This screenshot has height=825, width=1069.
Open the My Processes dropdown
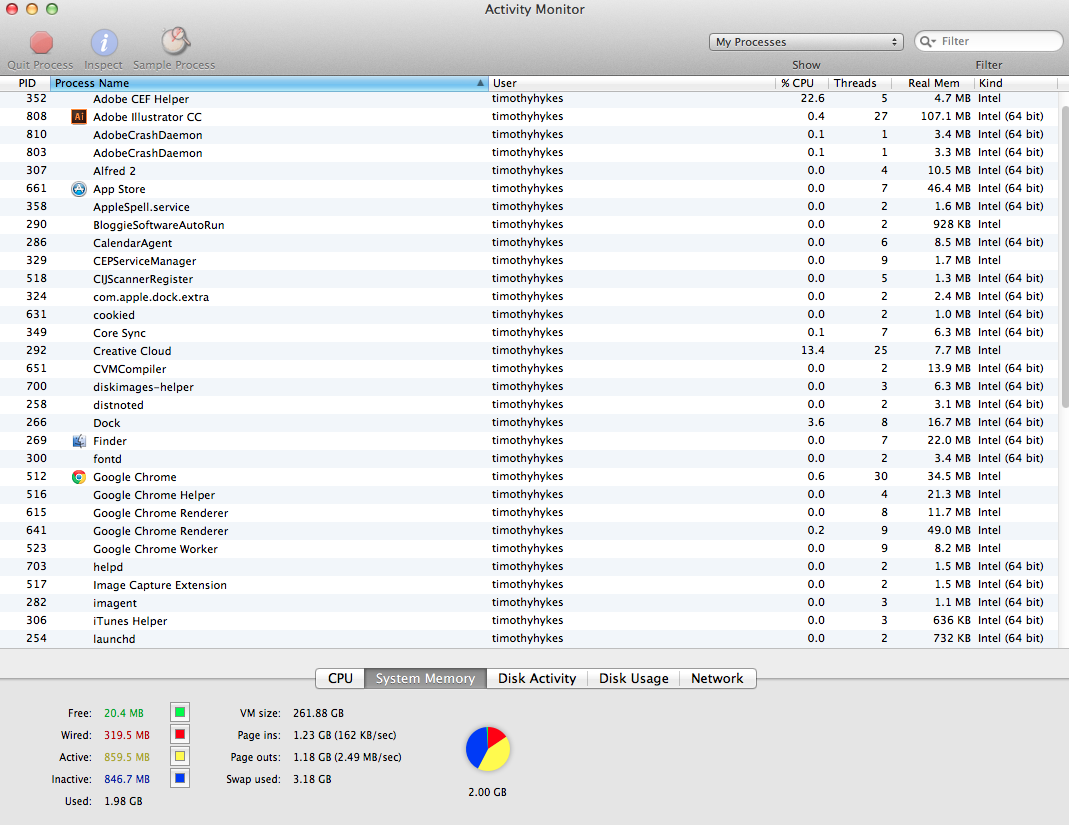pyautogui.click(x=806, y=42)
